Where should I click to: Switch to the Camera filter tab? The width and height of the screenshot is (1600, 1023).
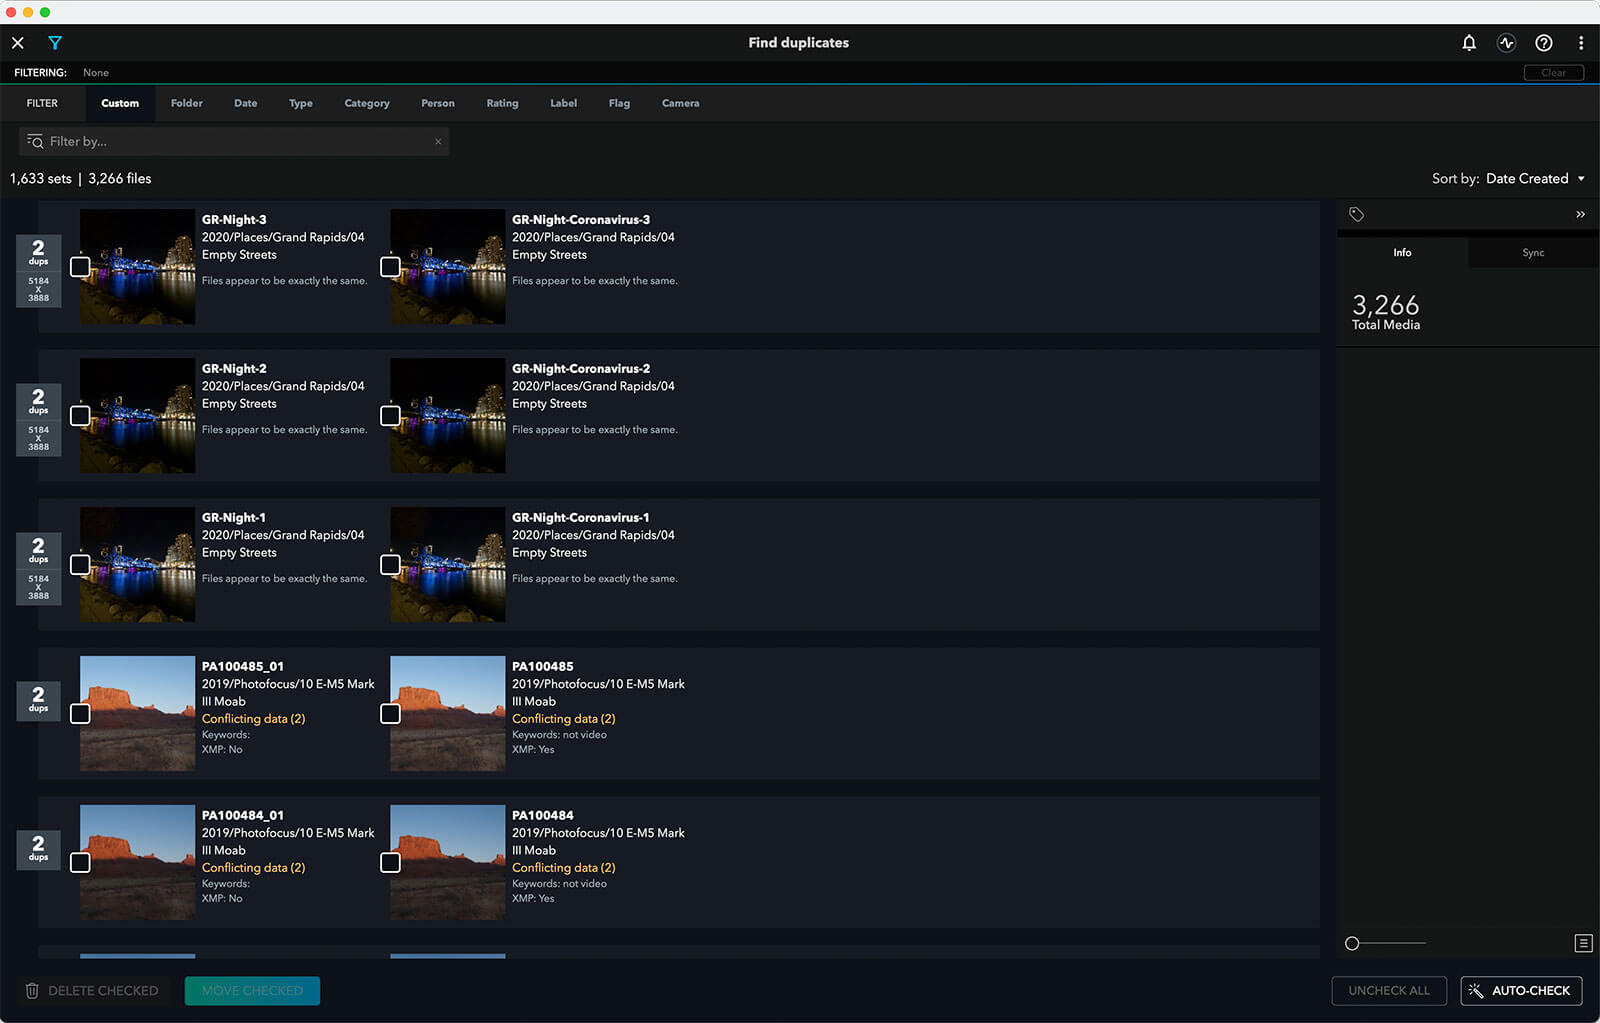click(x=680, y=103)
